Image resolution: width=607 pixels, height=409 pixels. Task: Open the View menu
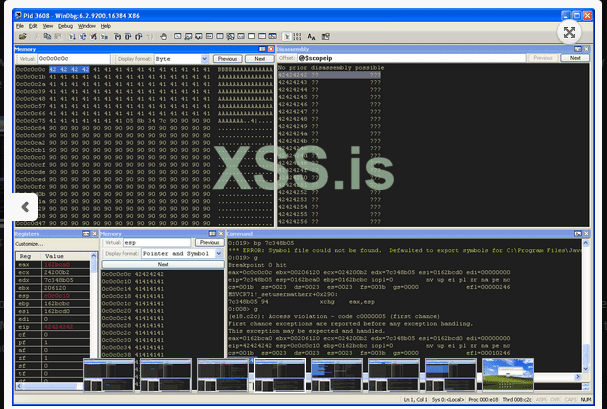tap(48, 26)
